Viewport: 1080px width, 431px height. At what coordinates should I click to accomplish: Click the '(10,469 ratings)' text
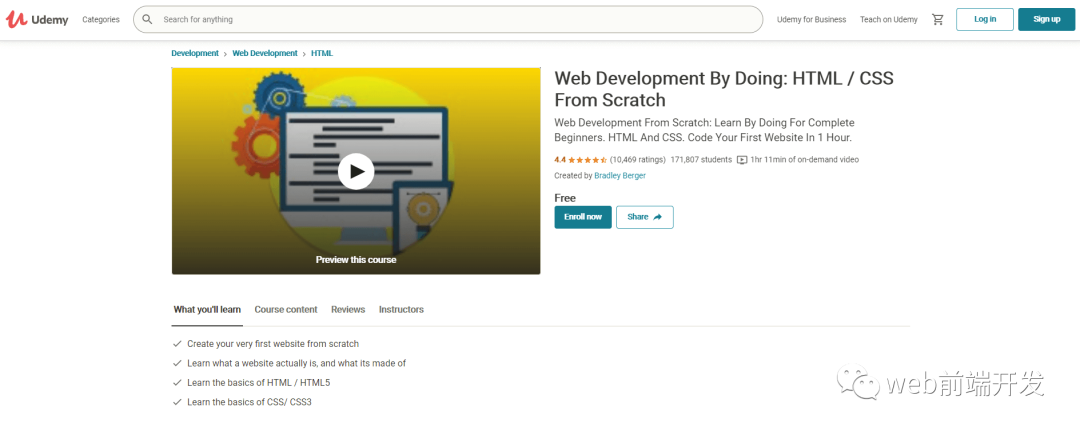click(638, 160)
